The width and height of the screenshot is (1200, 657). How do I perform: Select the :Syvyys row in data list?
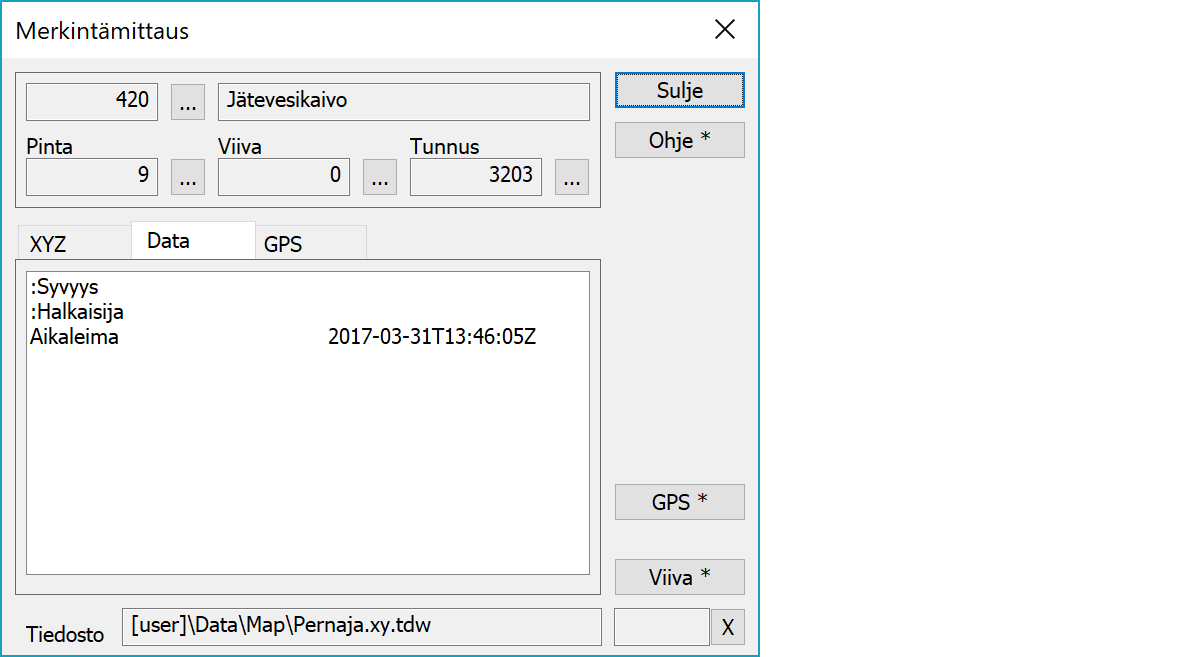(x=65, y=288)
